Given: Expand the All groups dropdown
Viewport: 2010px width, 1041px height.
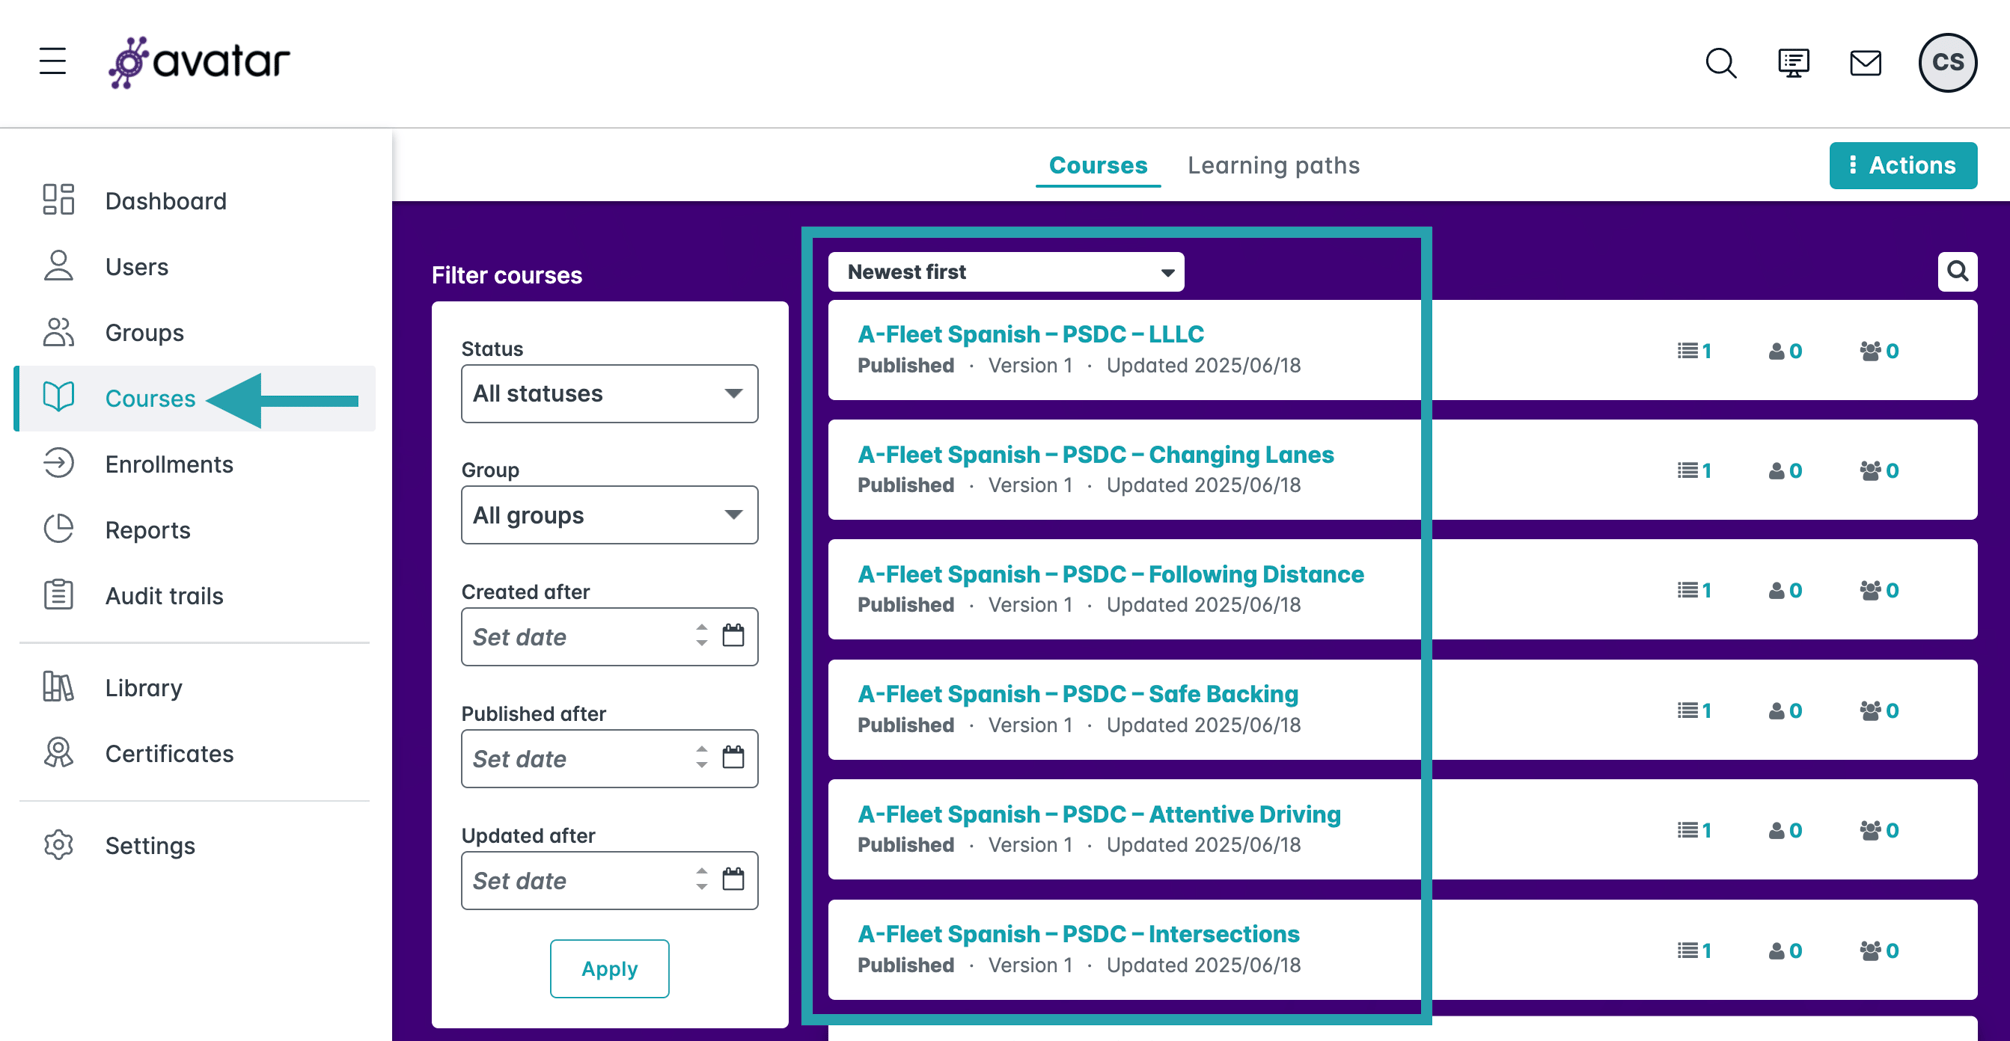Looking at the screenshot, I should point(609,515).
